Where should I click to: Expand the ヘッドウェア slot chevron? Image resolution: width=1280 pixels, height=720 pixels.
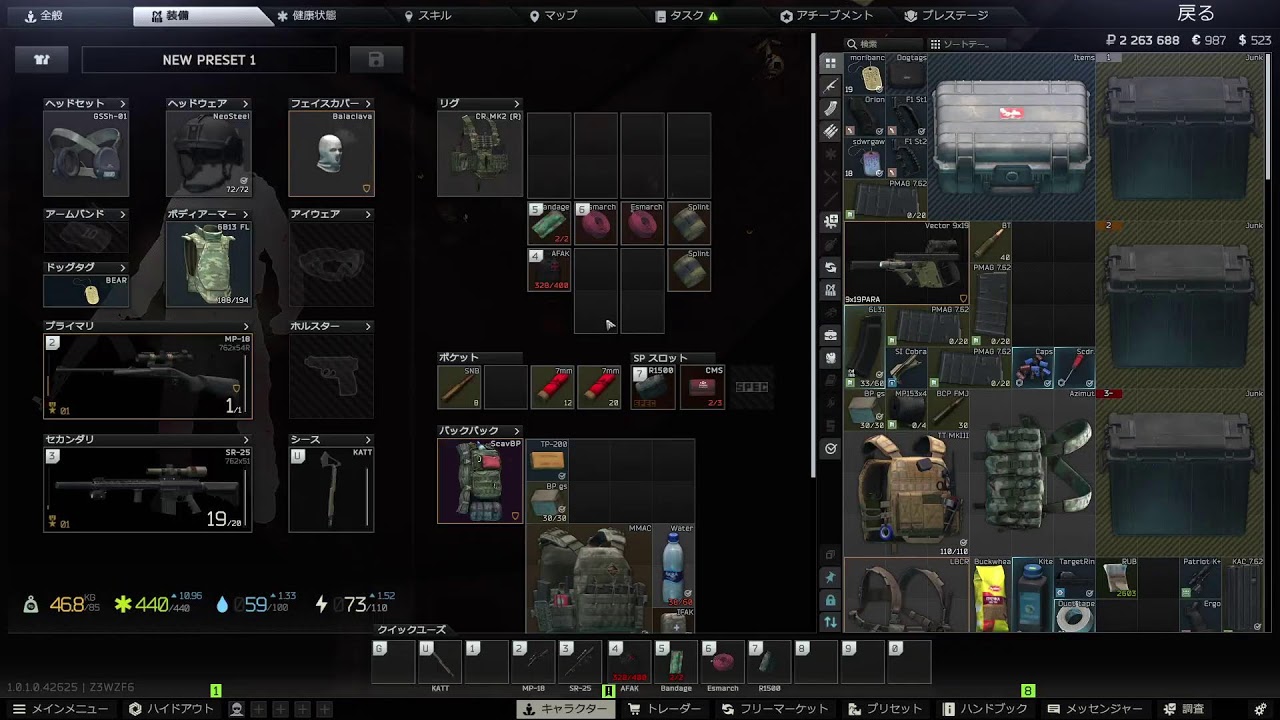click(x=245, y=103)
